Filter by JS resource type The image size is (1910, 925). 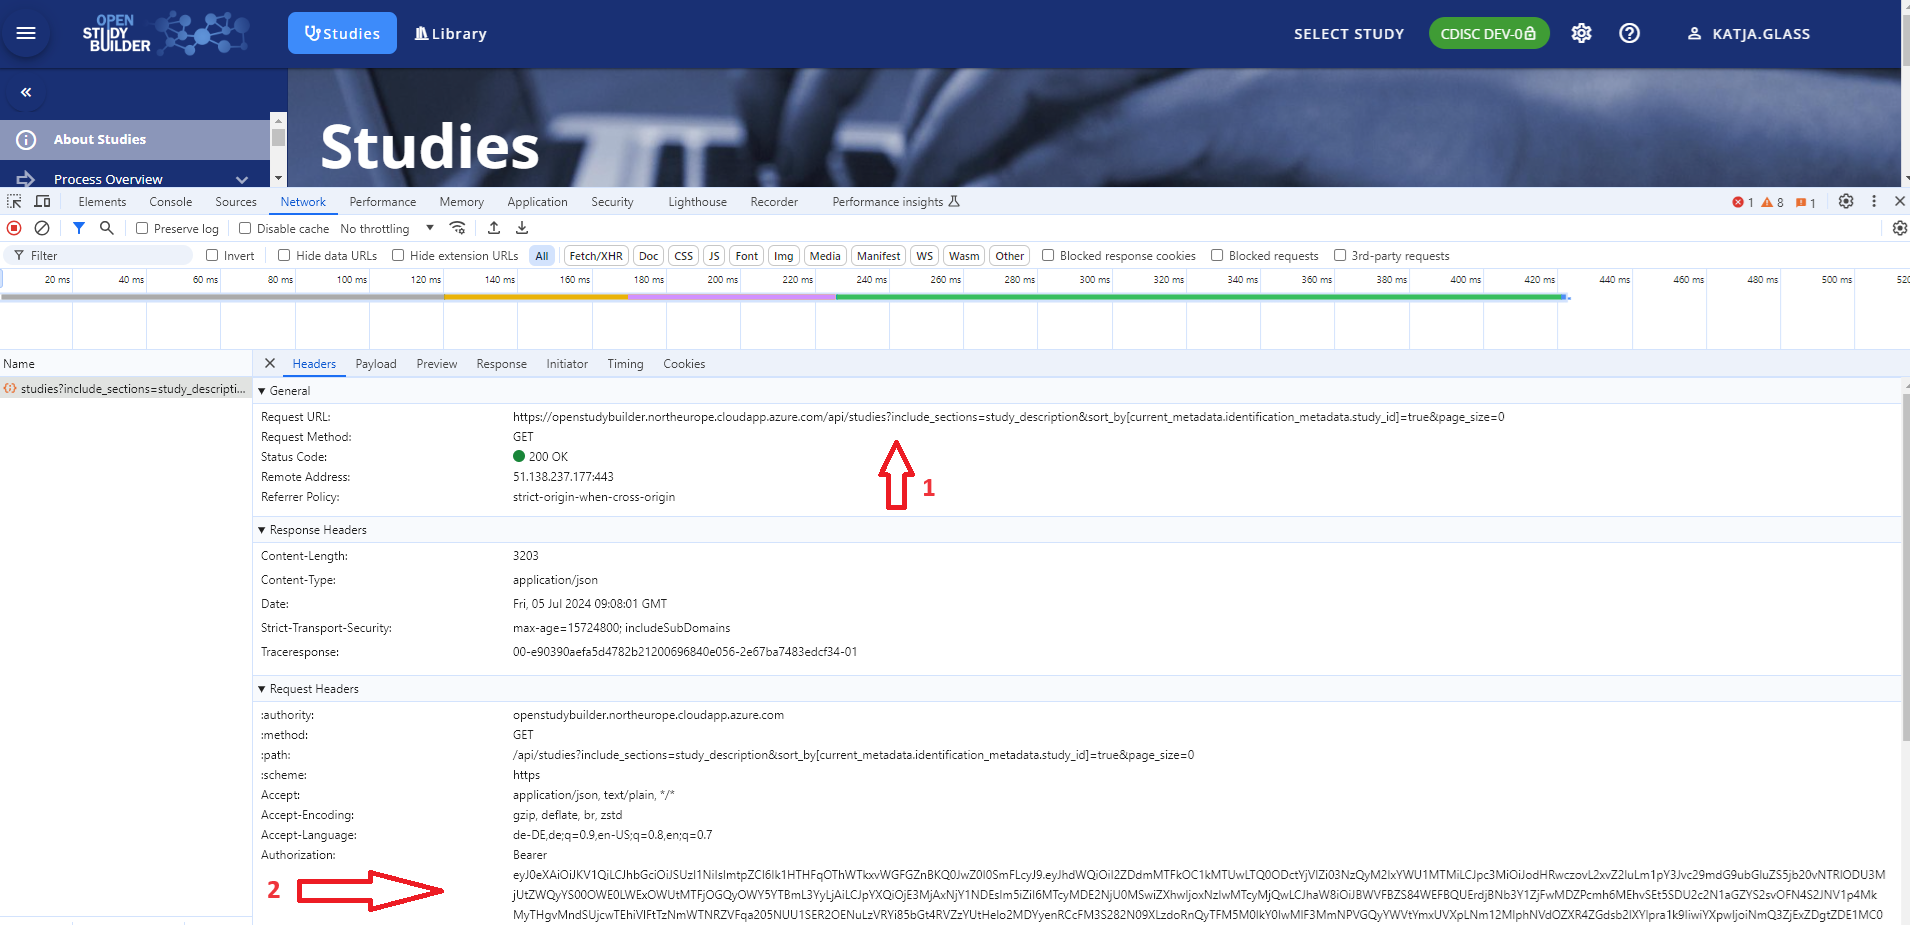pyautogui.click(x=714, y=256)
